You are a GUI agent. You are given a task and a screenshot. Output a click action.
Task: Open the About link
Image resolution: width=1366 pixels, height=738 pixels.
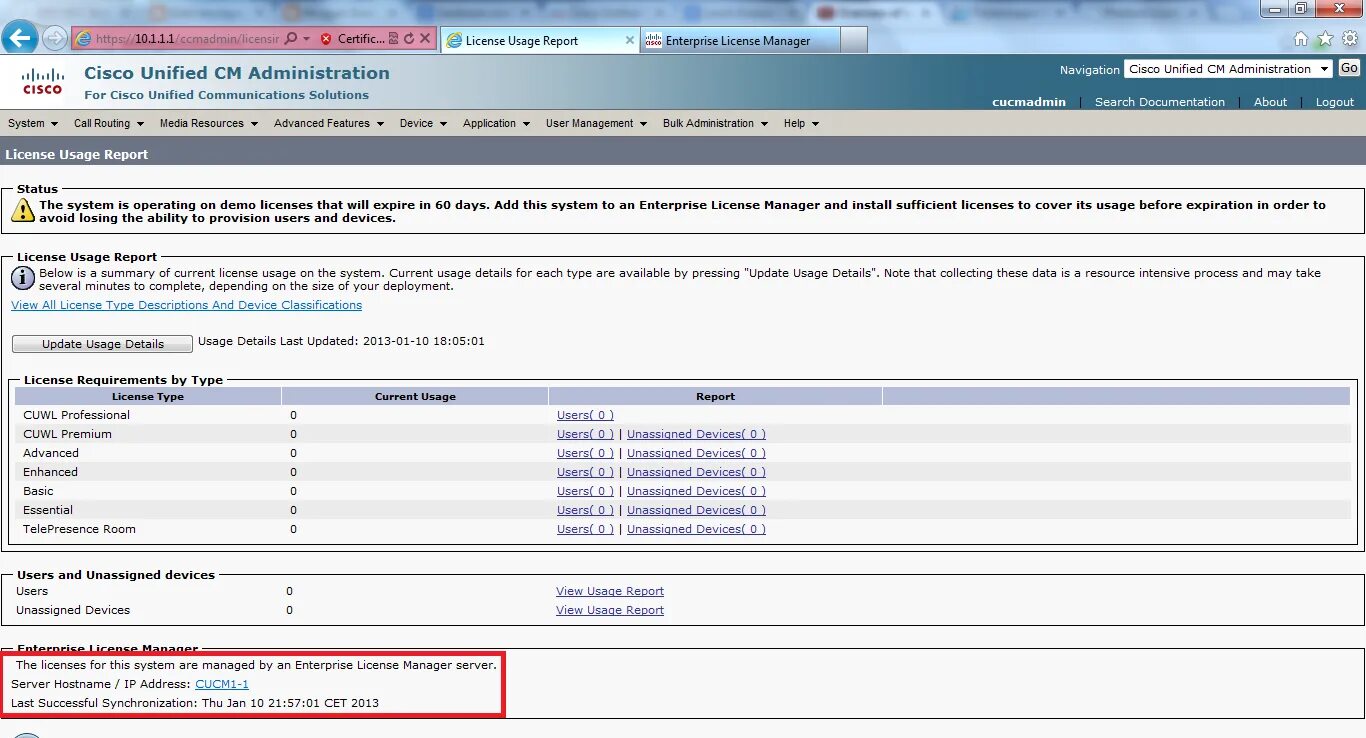1271,102
